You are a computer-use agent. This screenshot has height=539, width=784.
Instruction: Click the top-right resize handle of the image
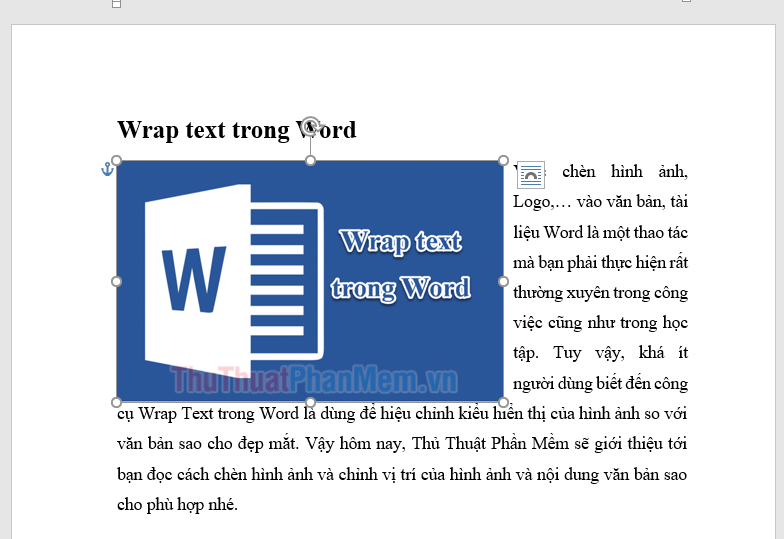click(x=504, y=160)
